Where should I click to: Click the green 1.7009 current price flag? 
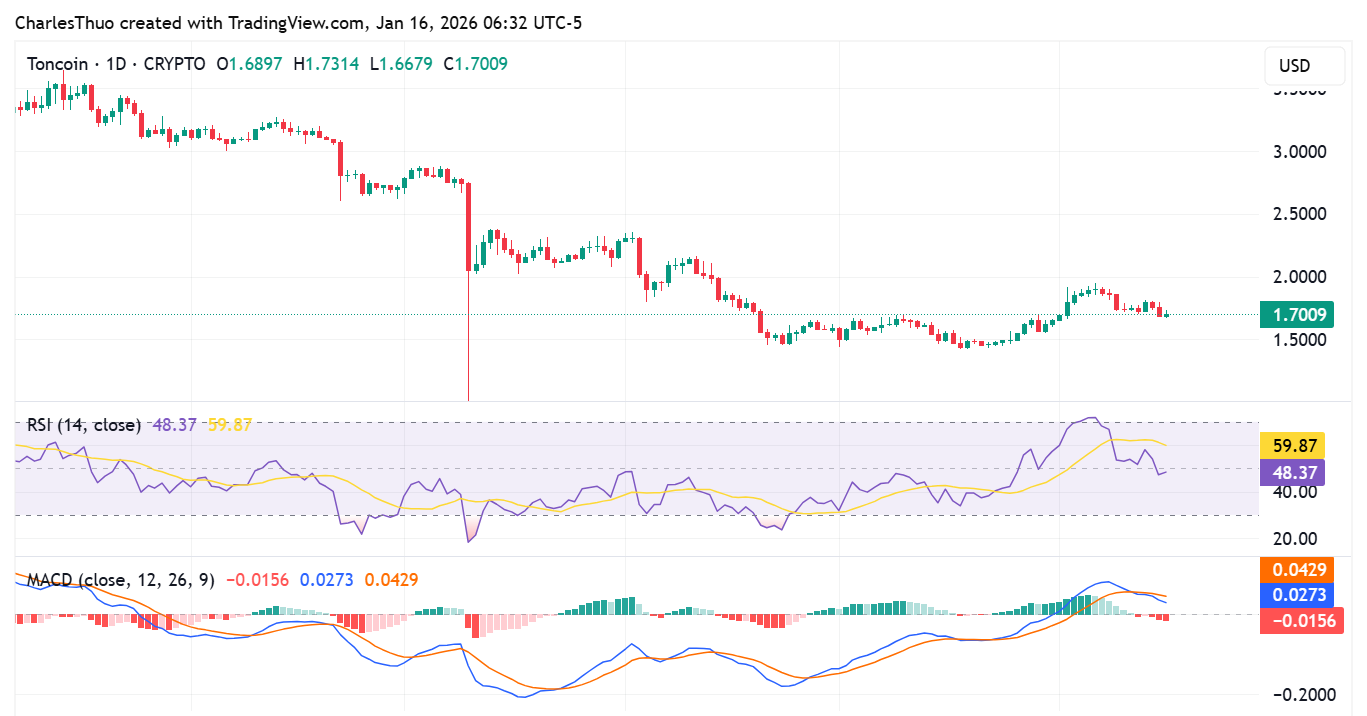tap(1298, 314)
